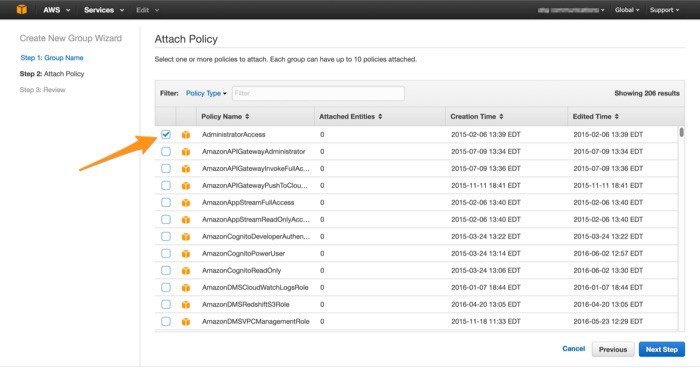Viewport: 700px width, 377px height.
Task: Open the AWS dropdown menu
Action: pyautogui.click(x=56, y=10)
